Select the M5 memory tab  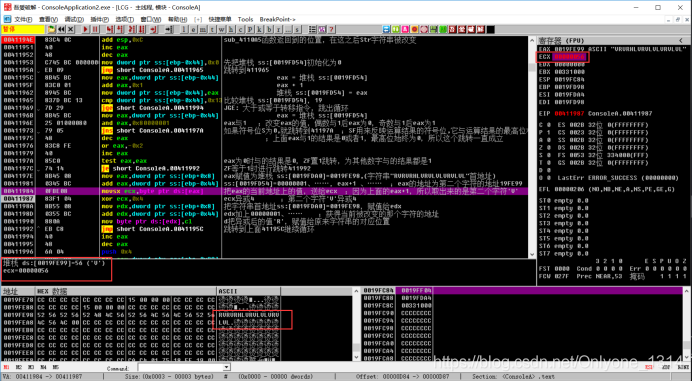(56, 367)
